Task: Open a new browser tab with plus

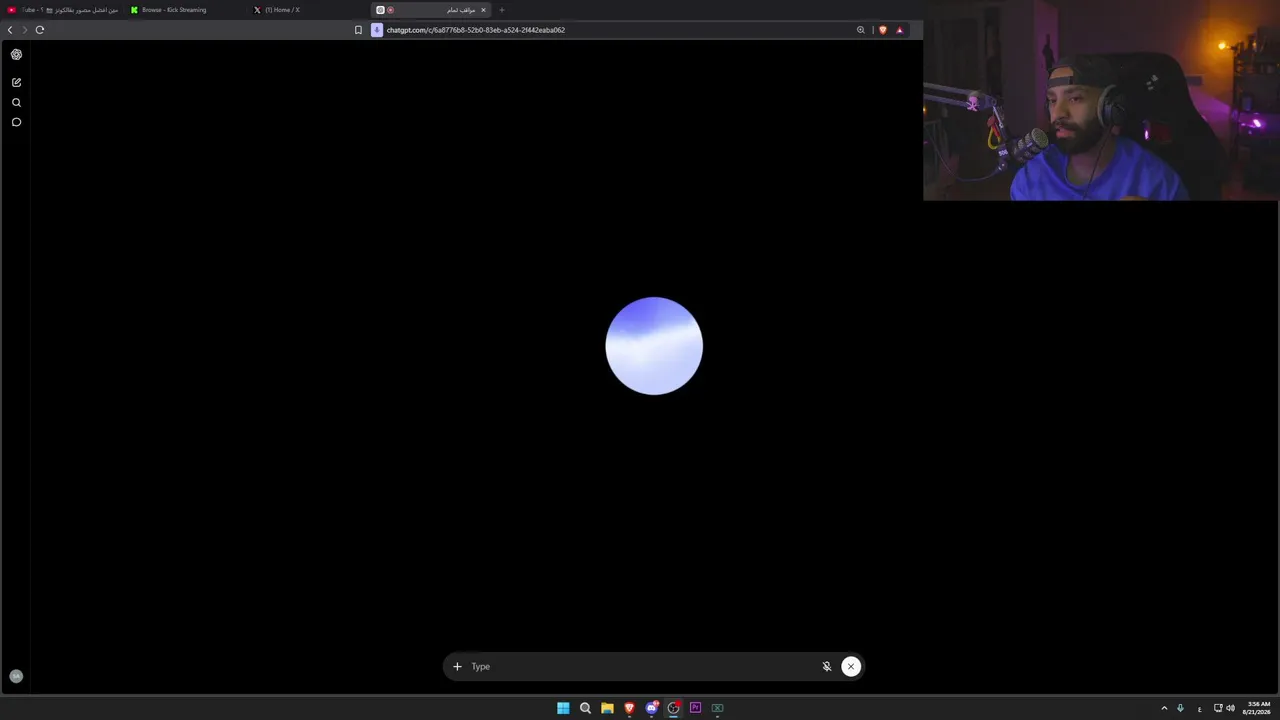Action: (502, 10)
